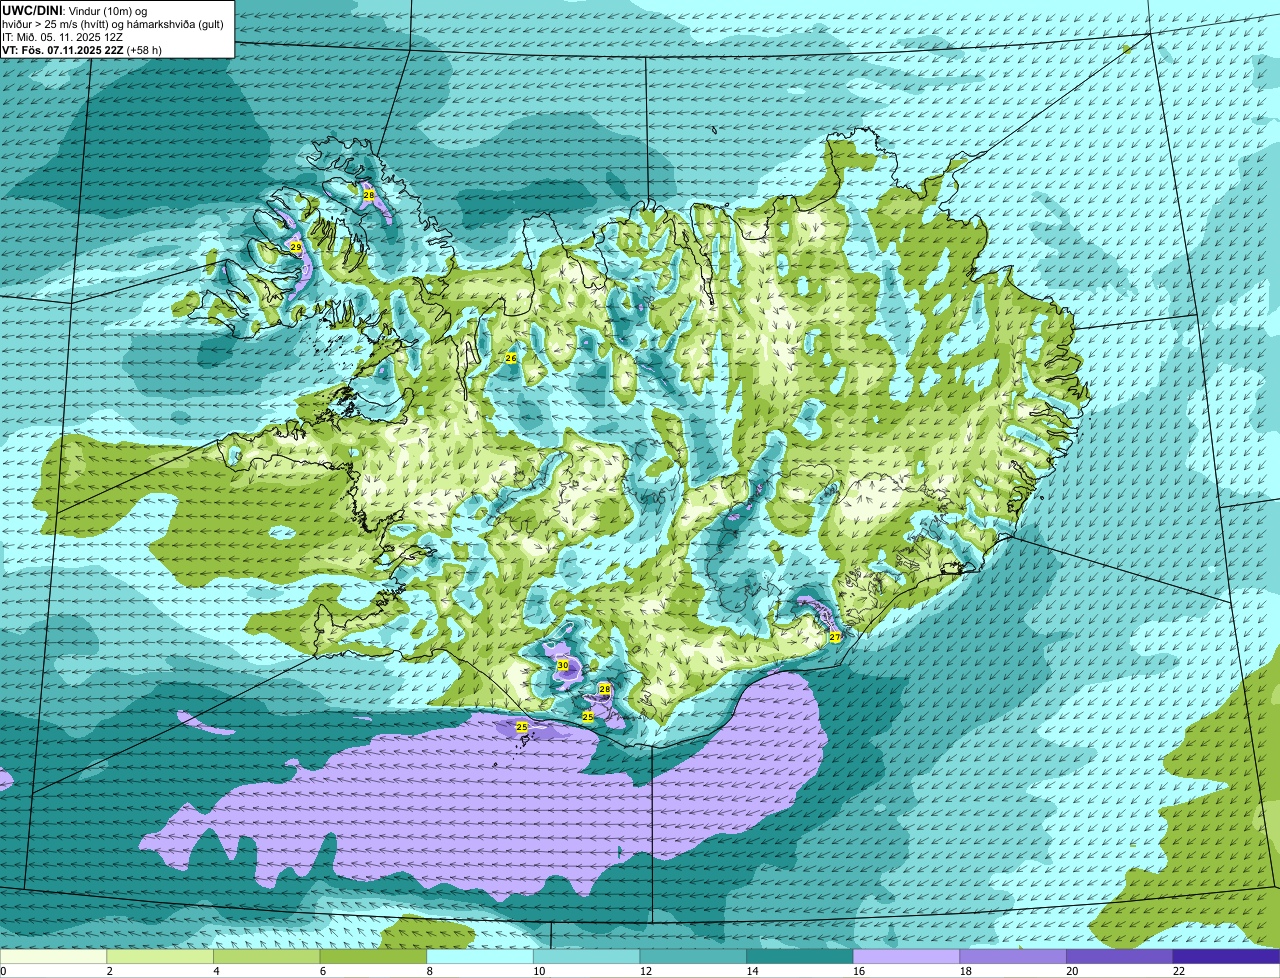Click the 0–2 m/s pale yellow legend swatch
This screenshot has height=978, width=1280.
(53, 956)
